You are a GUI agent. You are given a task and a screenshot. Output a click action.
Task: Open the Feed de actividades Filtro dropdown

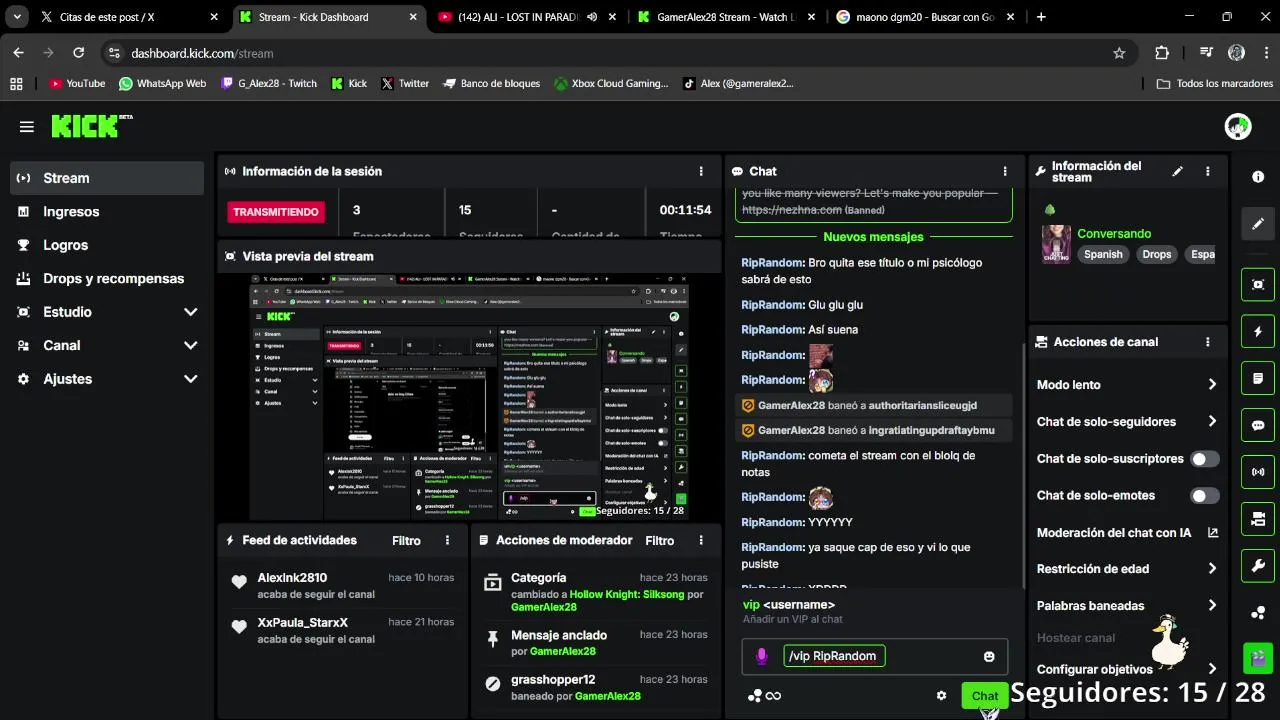pyautogui.click(x=406, y=540)
